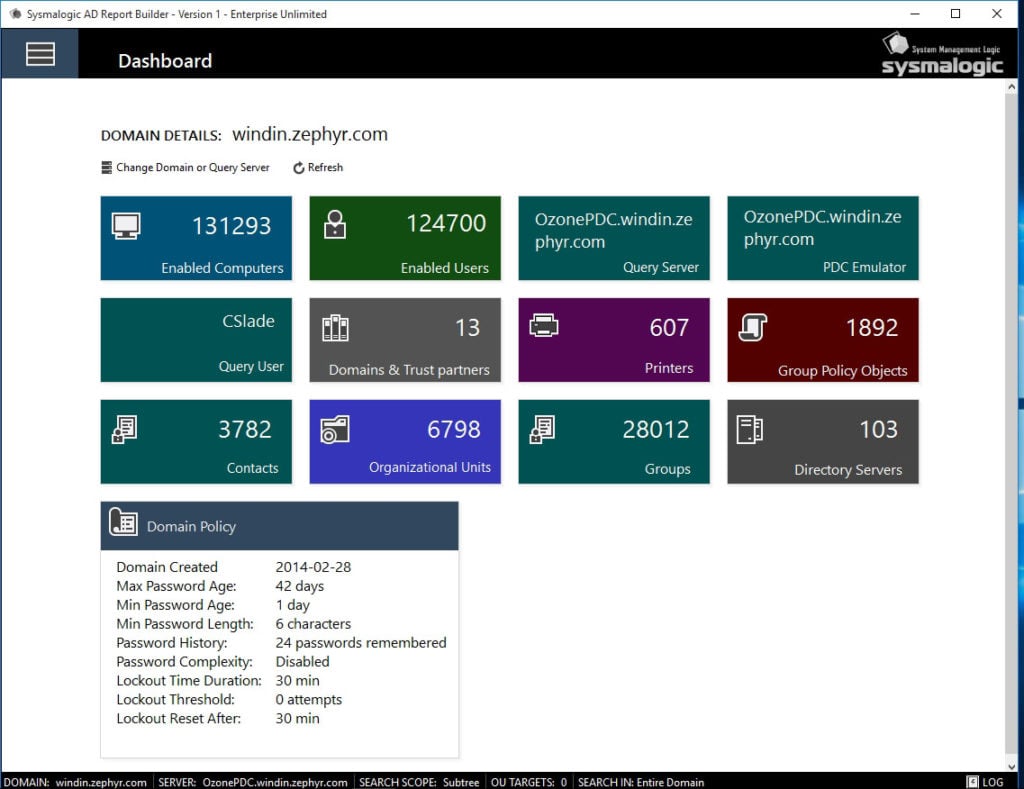The height and width of the screenshot is (789, 1024).
Task: Click the app icon in the title bar
Action: pyautogui.click(x=15, y=14)
